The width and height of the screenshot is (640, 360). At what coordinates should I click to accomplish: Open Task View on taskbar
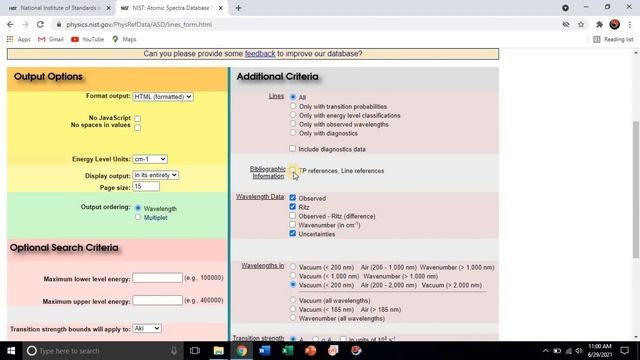(195, 351)
